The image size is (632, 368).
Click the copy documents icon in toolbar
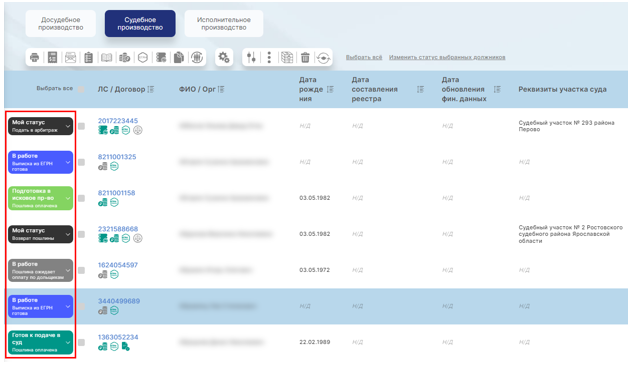click(179, 58)
